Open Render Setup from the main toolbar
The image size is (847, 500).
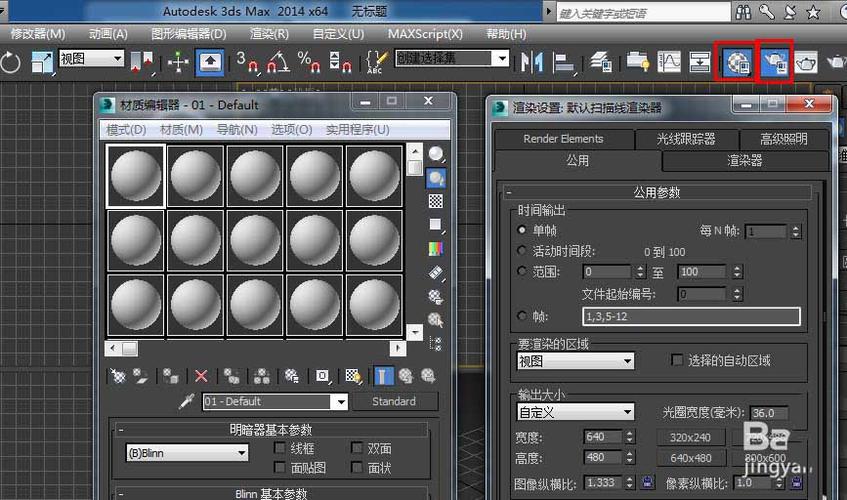point(776,62)
